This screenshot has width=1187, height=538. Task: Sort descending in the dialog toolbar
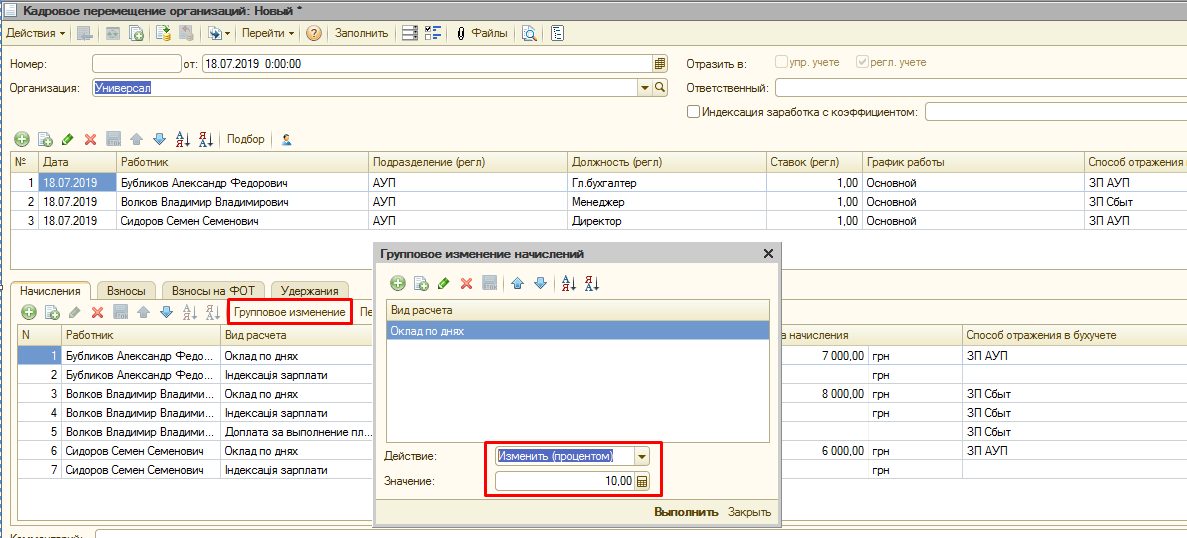click(591, 283)
